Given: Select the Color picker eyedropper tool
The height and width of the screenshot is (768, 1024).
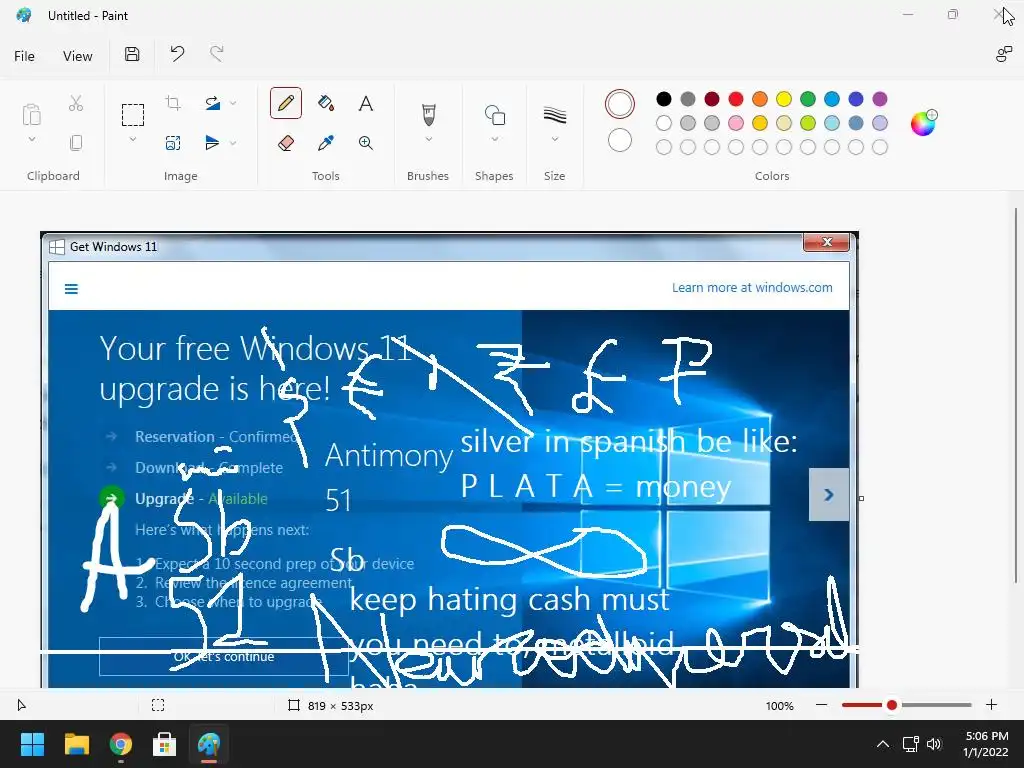Looking at the screenshot, I should pos(326,143).
